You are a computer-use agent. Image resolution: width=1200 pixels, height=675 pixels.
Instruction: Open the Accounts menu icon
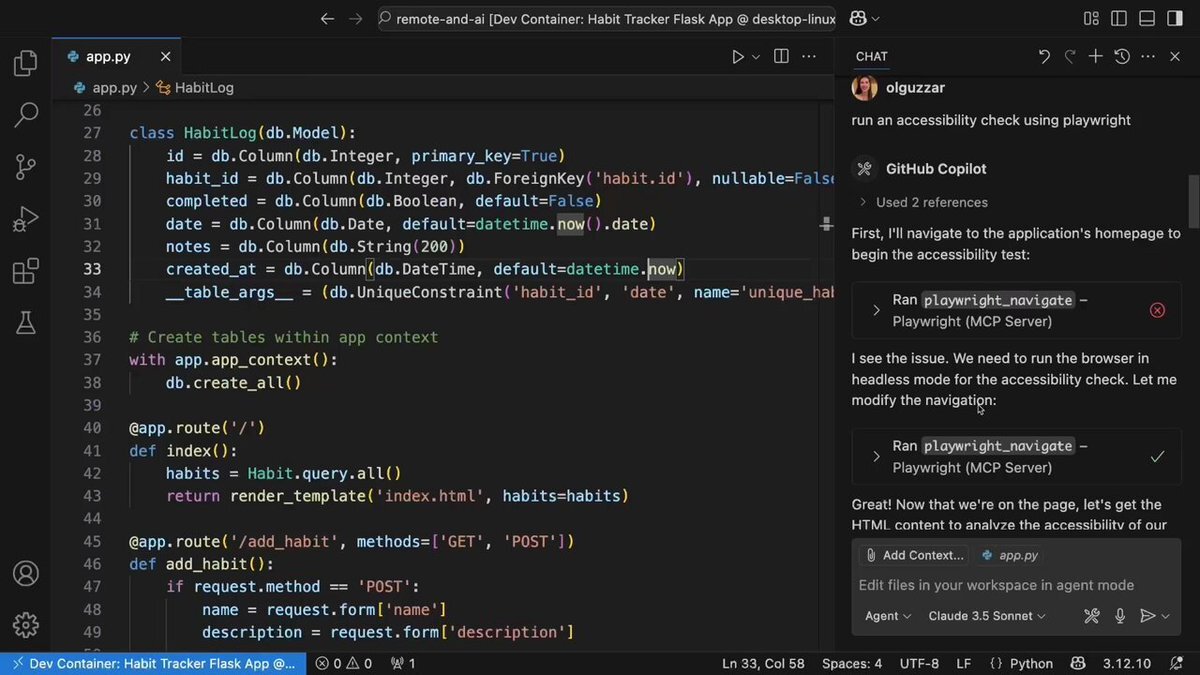[x=26, y=573]
